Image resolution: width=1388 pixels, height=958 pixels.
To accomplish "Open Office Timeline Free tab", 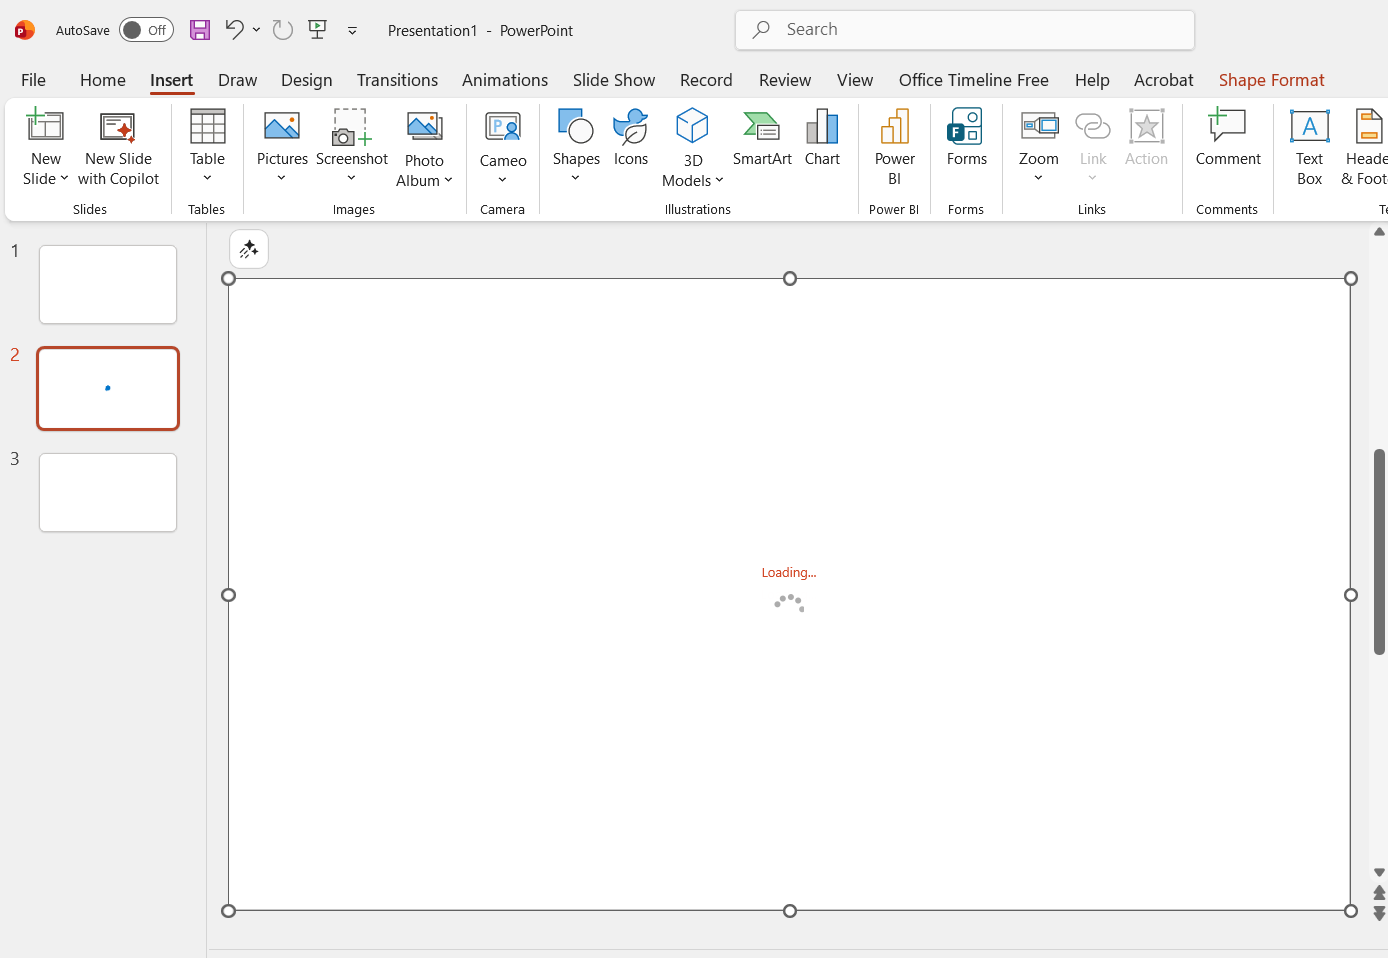I will [x=974, y=80].
